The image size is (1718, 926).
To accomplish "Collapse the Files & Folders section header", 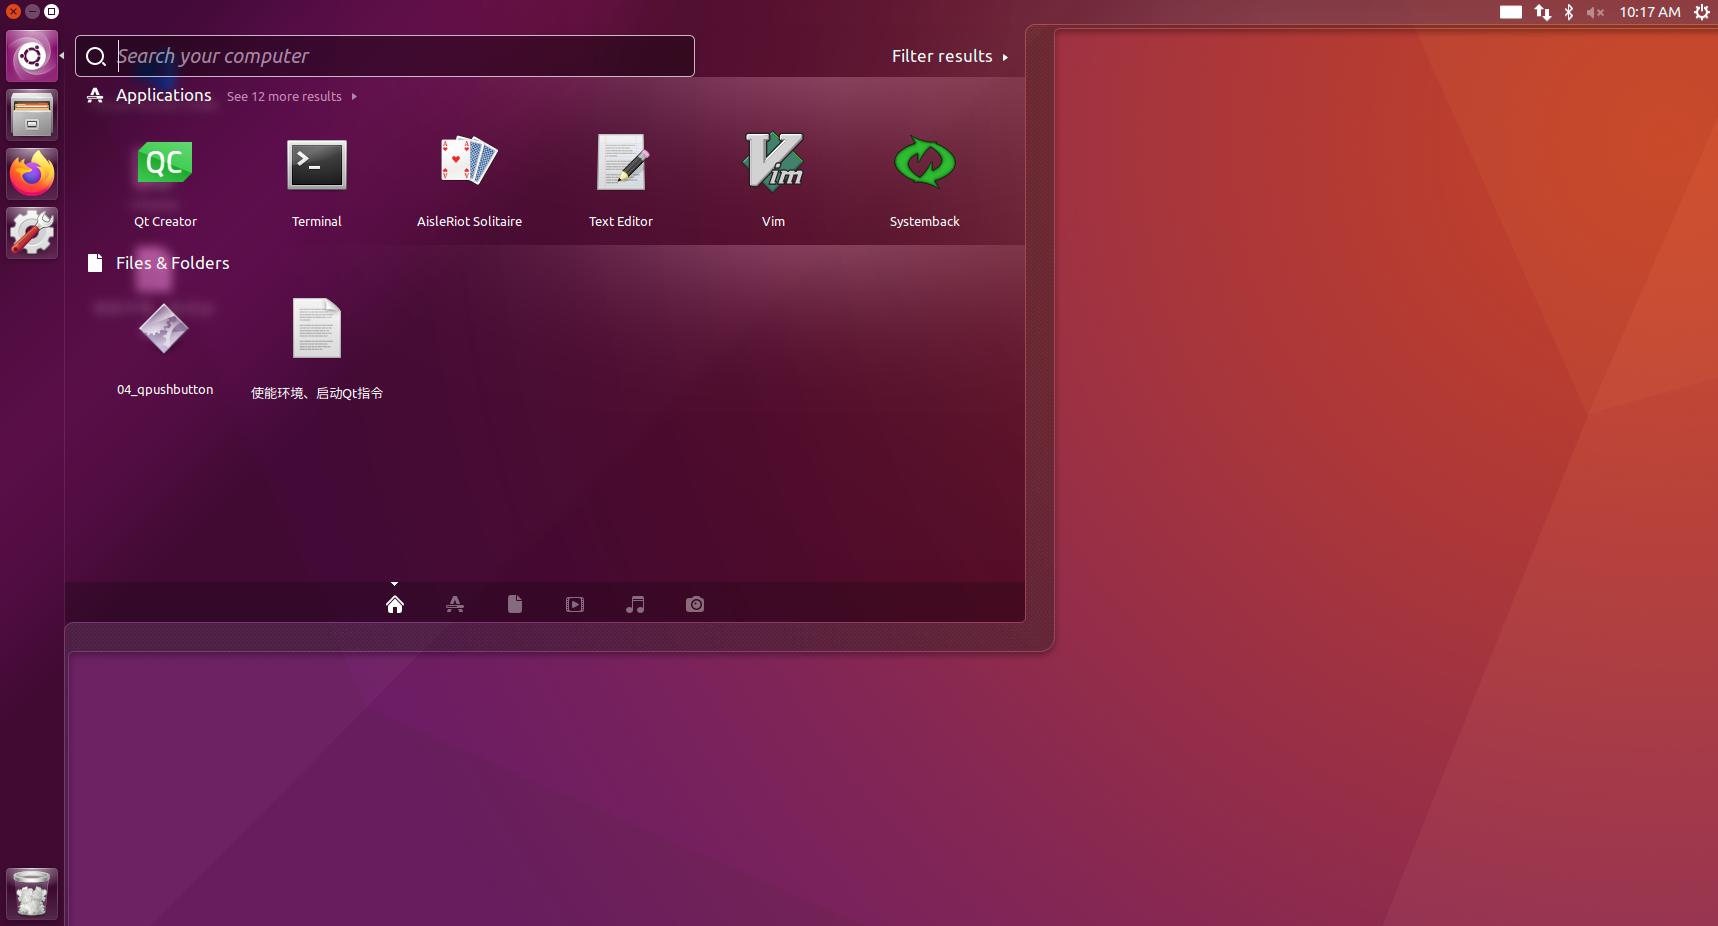I will (172, 263).
